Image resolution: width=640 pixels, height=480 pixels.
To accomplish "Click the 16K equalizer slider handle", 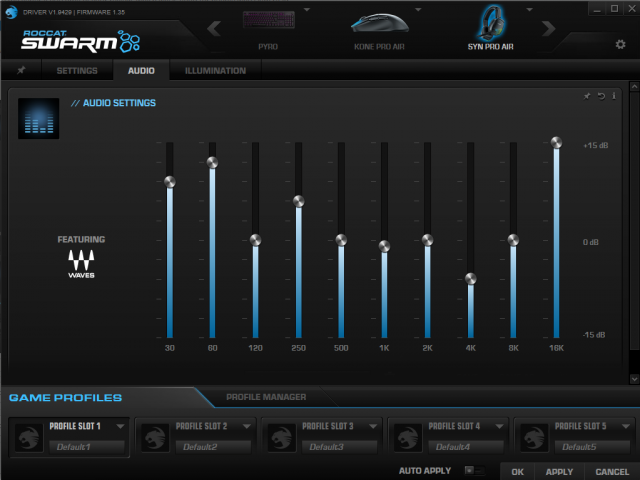I will (557, 143).
